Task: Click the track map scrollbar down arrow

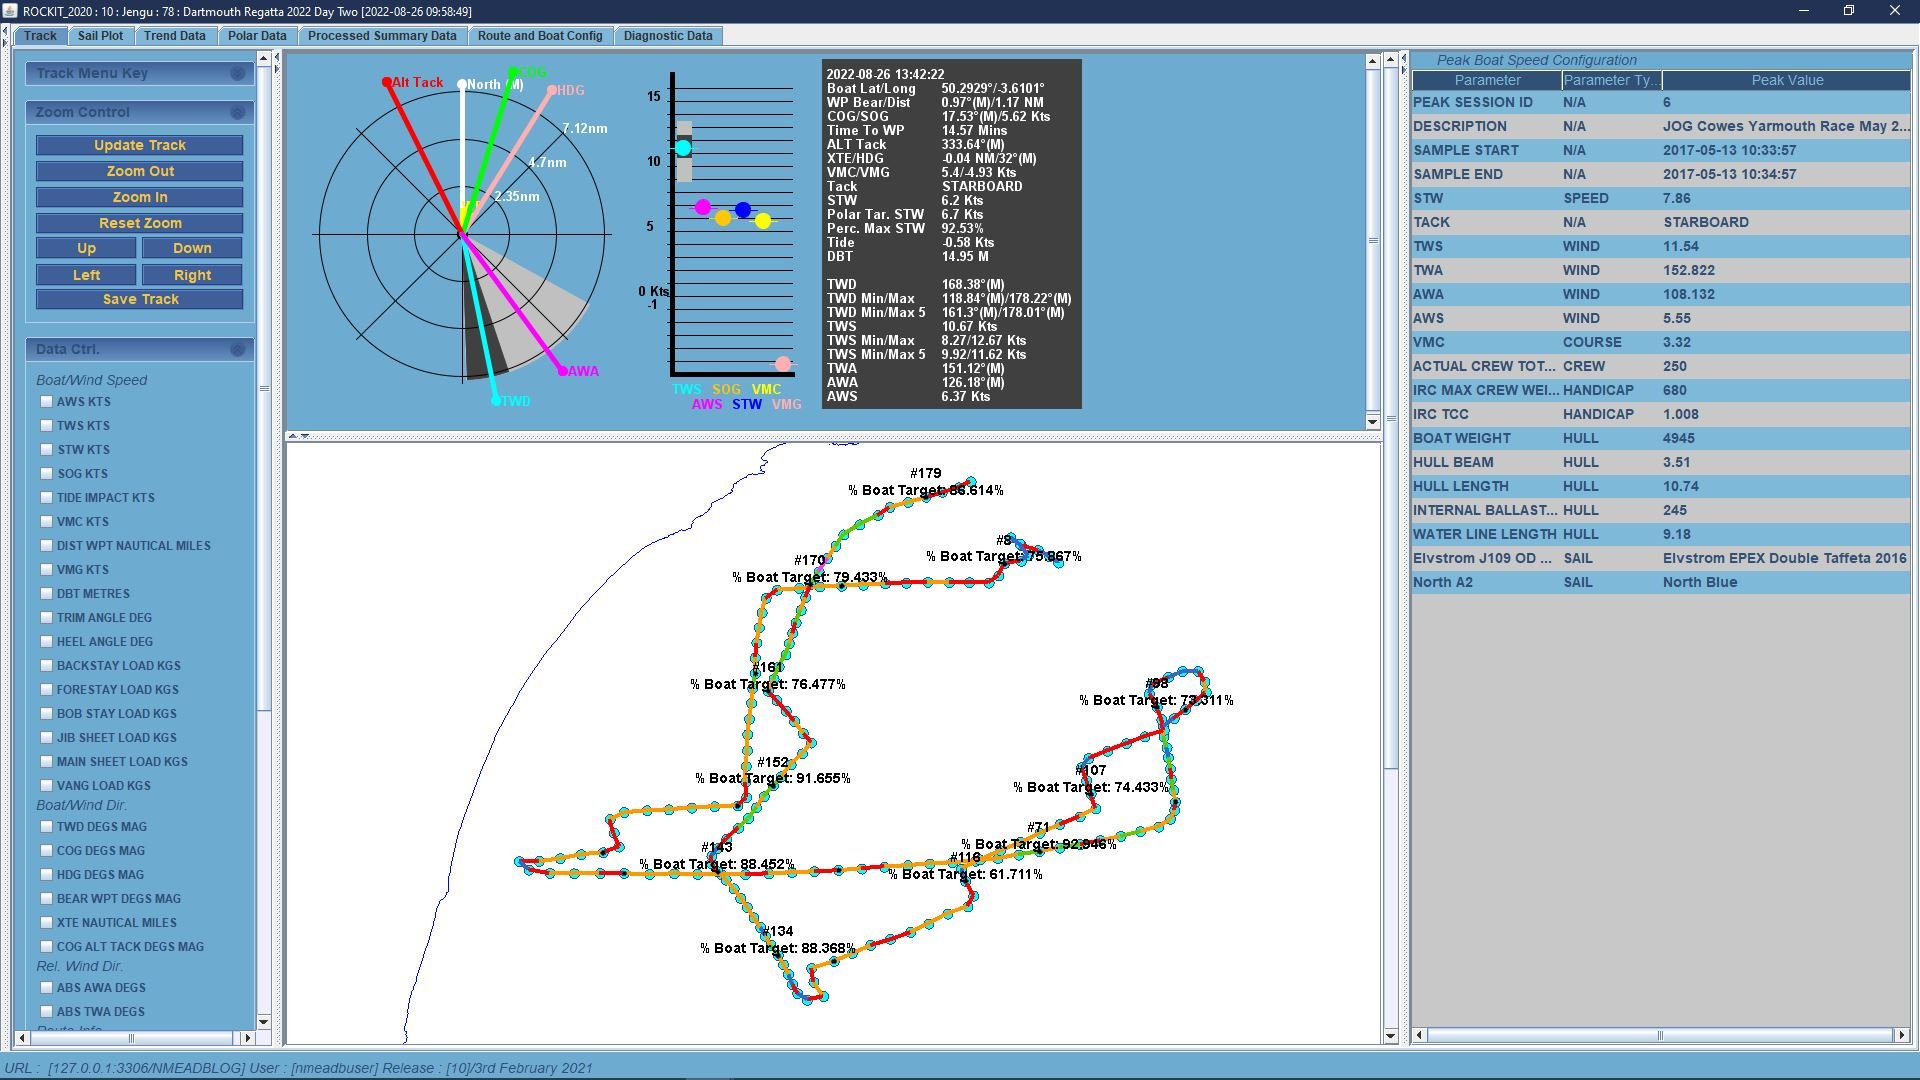Action: point(1390,1036)
